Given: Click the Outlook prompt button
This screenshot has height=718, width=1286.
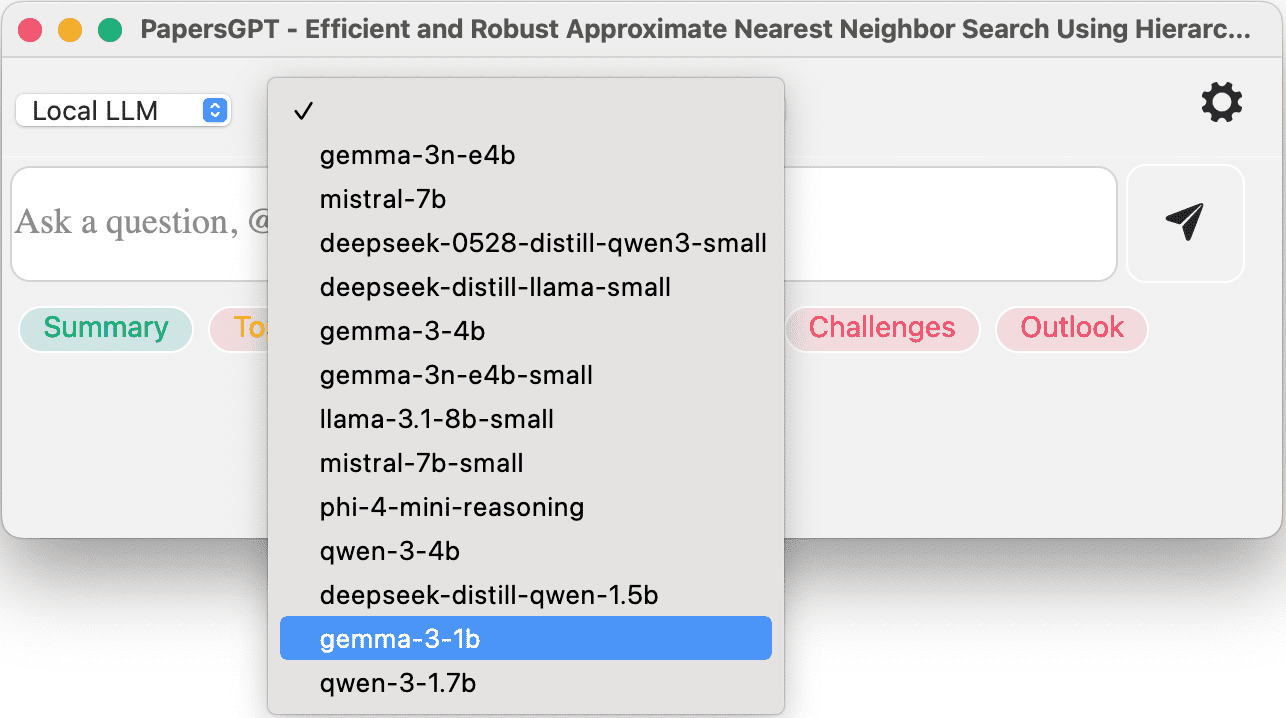Looking at the screenshot, I should click(1071, 328).
